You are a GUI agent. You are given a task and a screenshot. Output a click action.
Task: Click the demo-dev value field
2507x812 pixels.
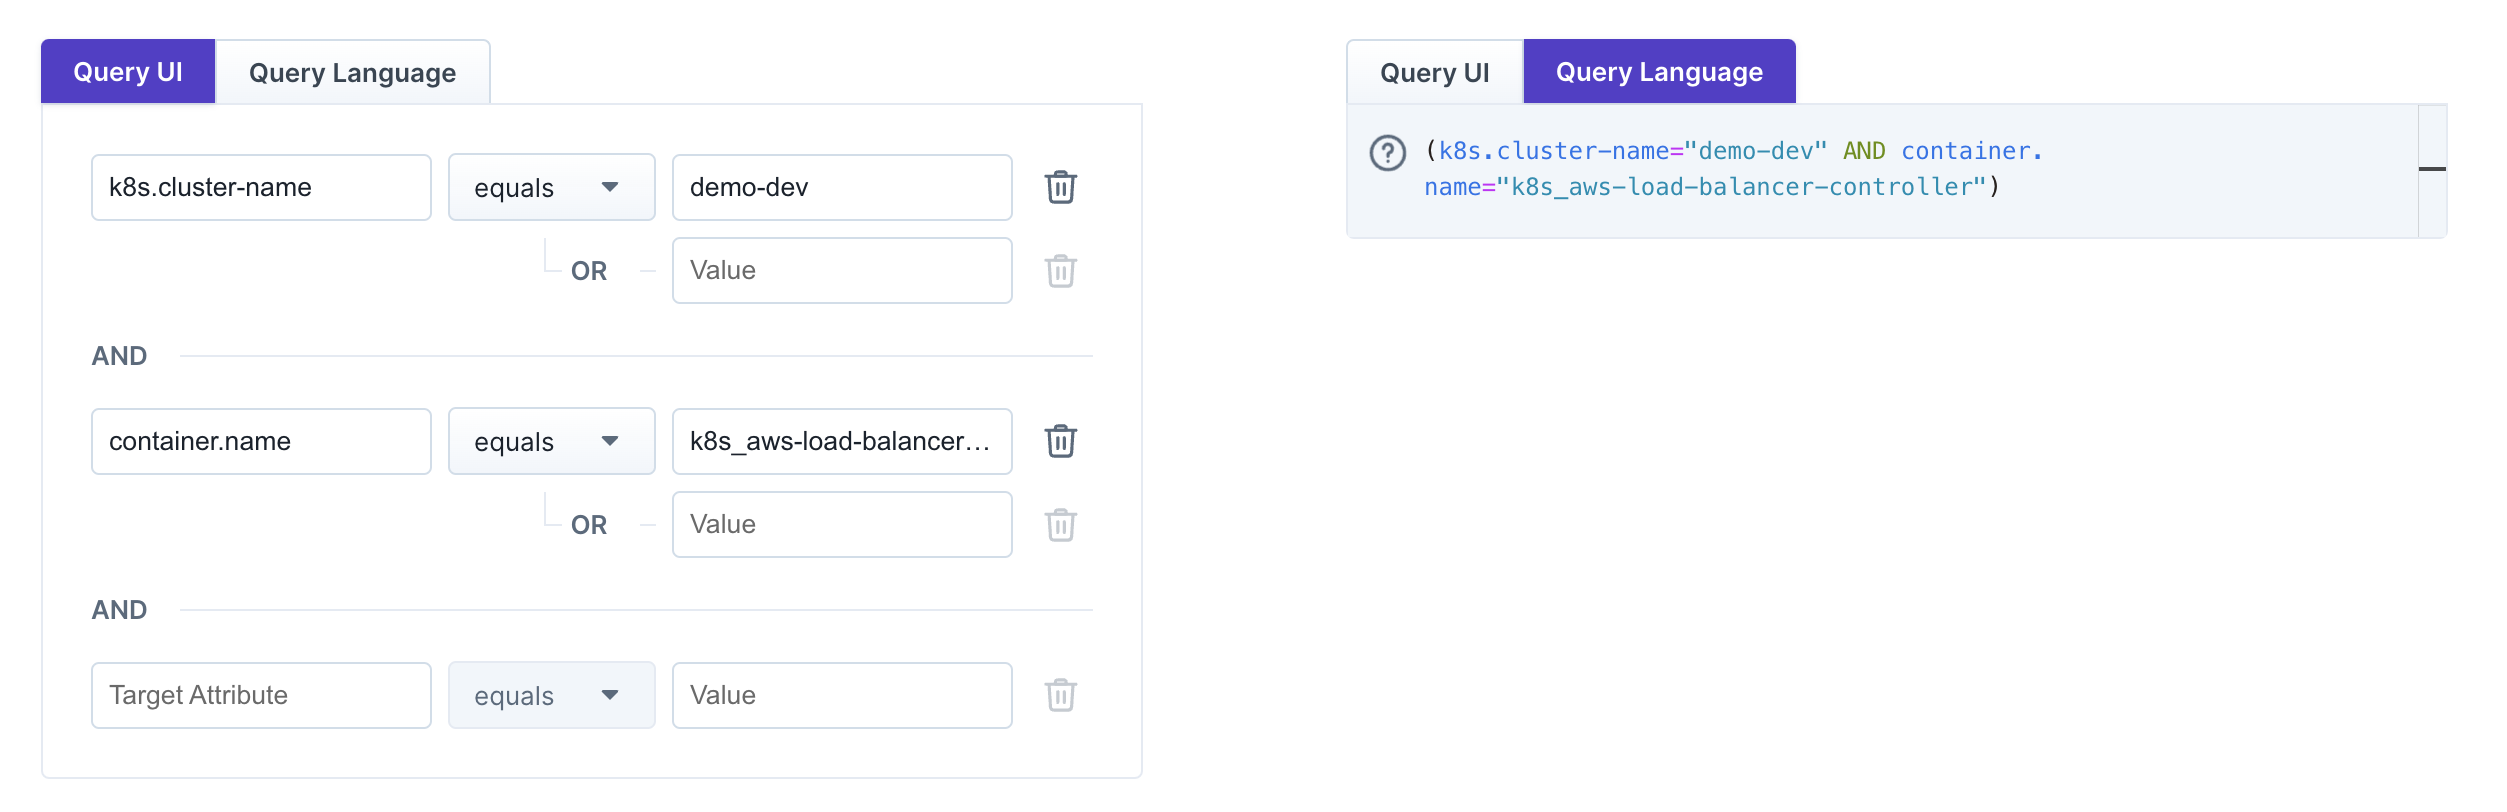click(842, 187)
